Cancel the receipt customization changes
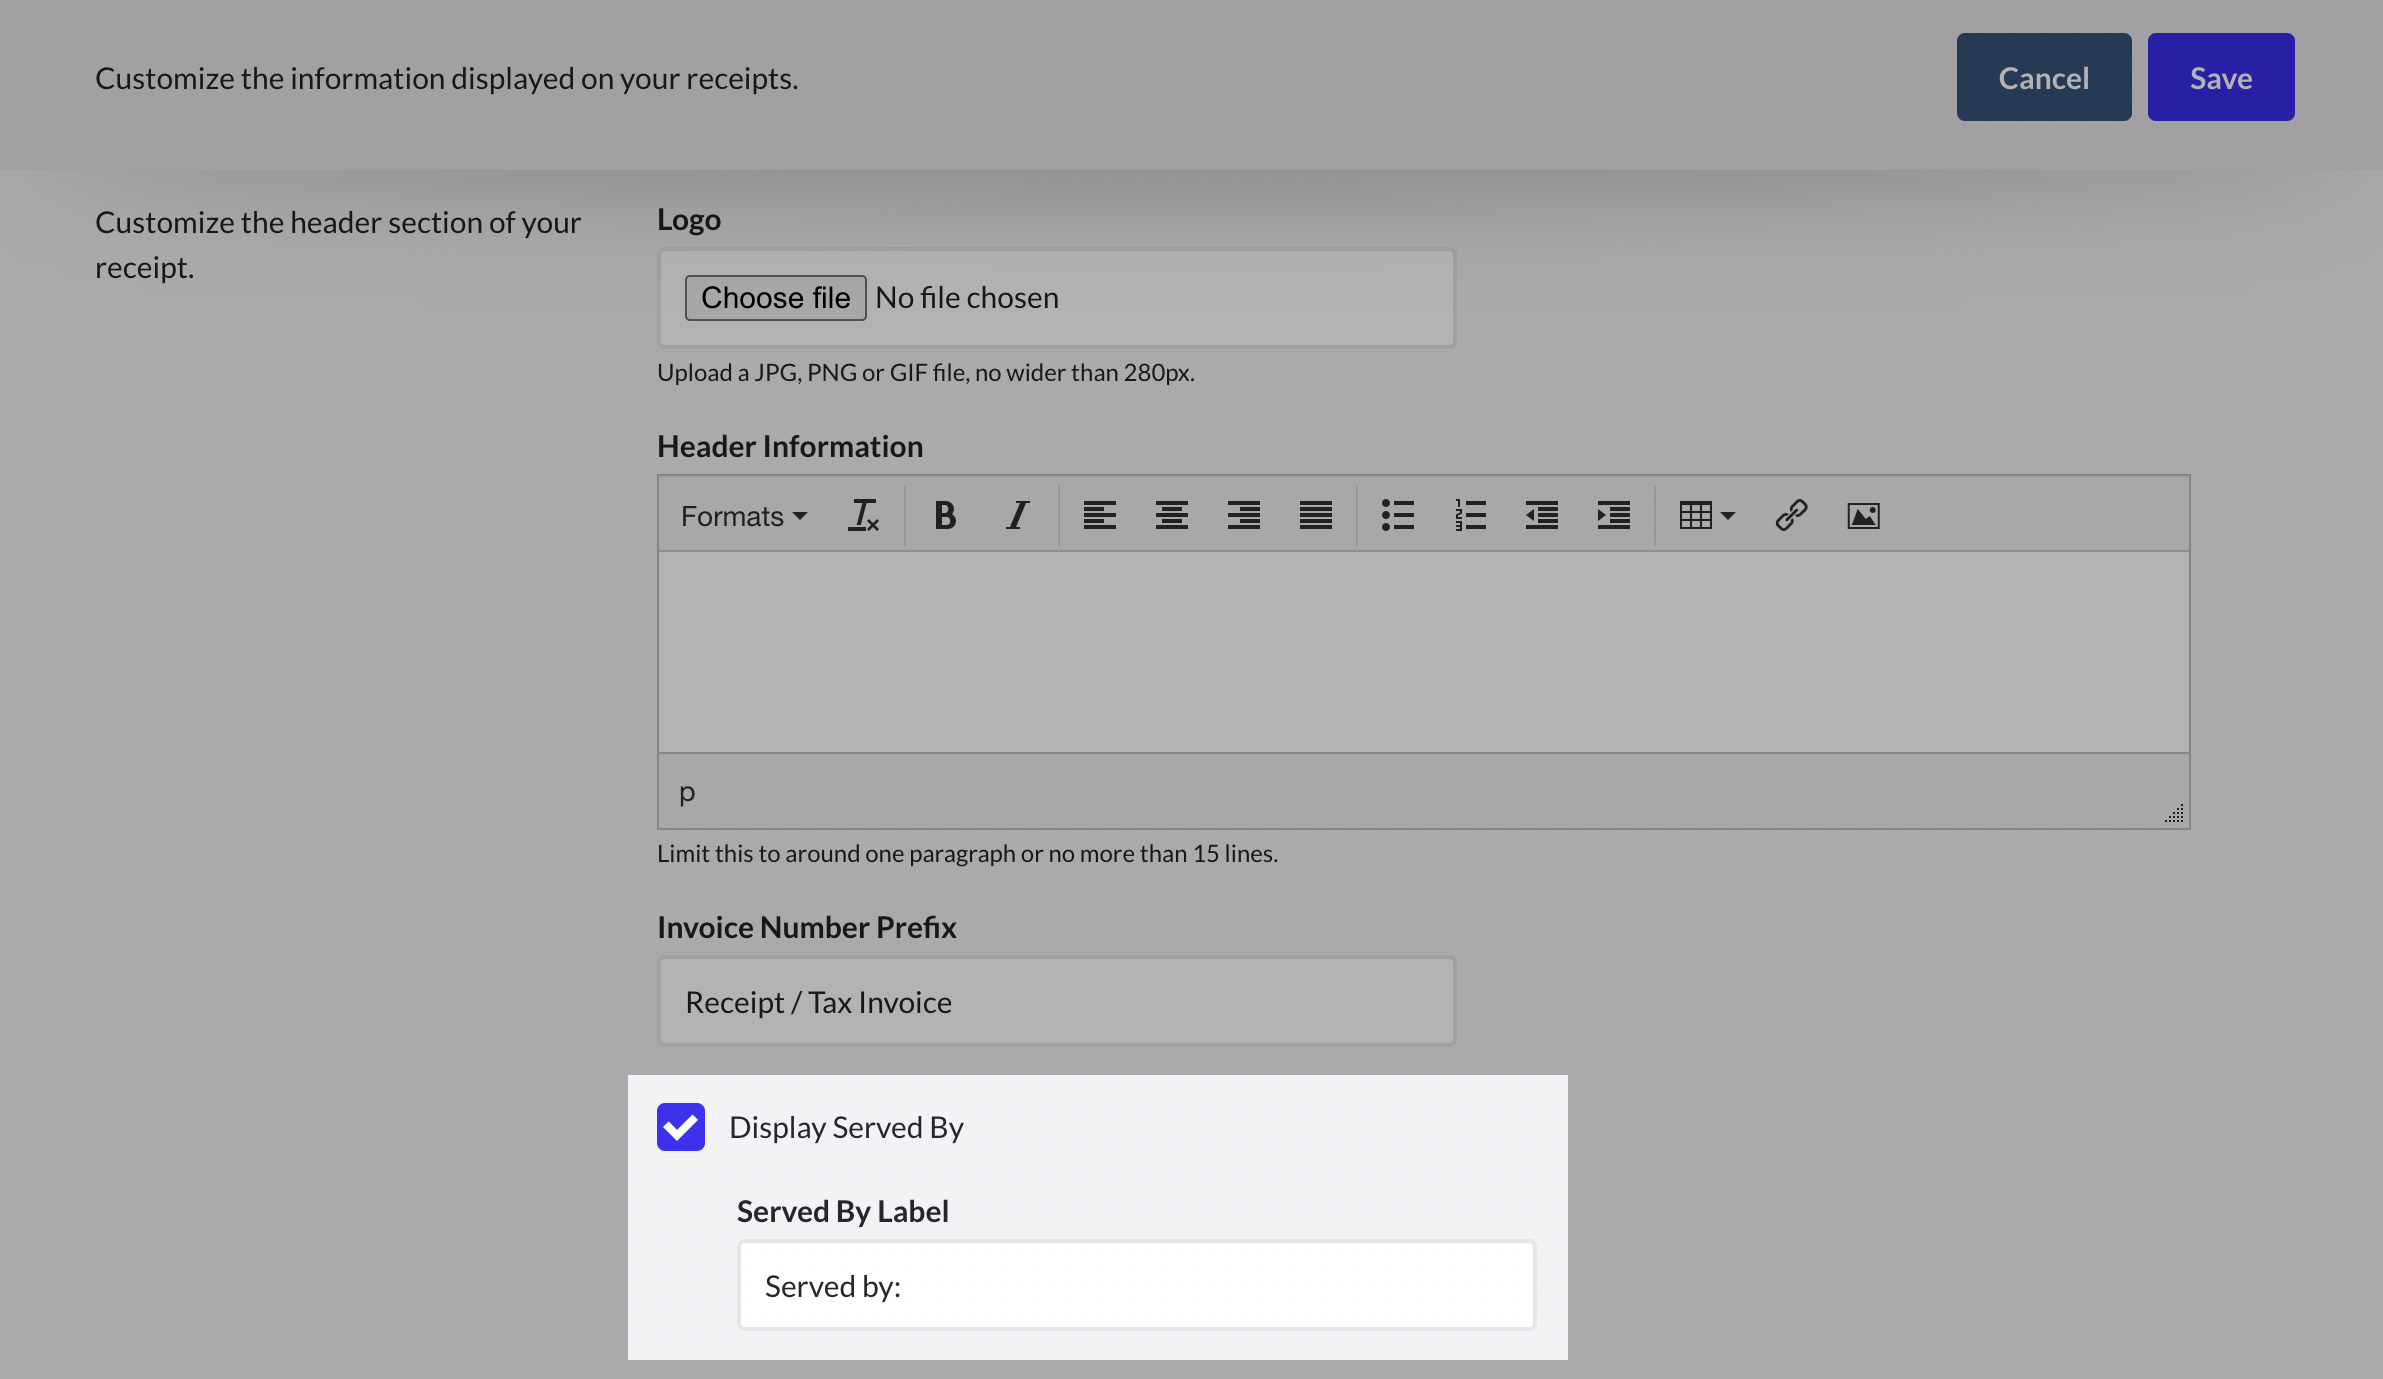The image size is (2383, 1379). point(2043,77)
